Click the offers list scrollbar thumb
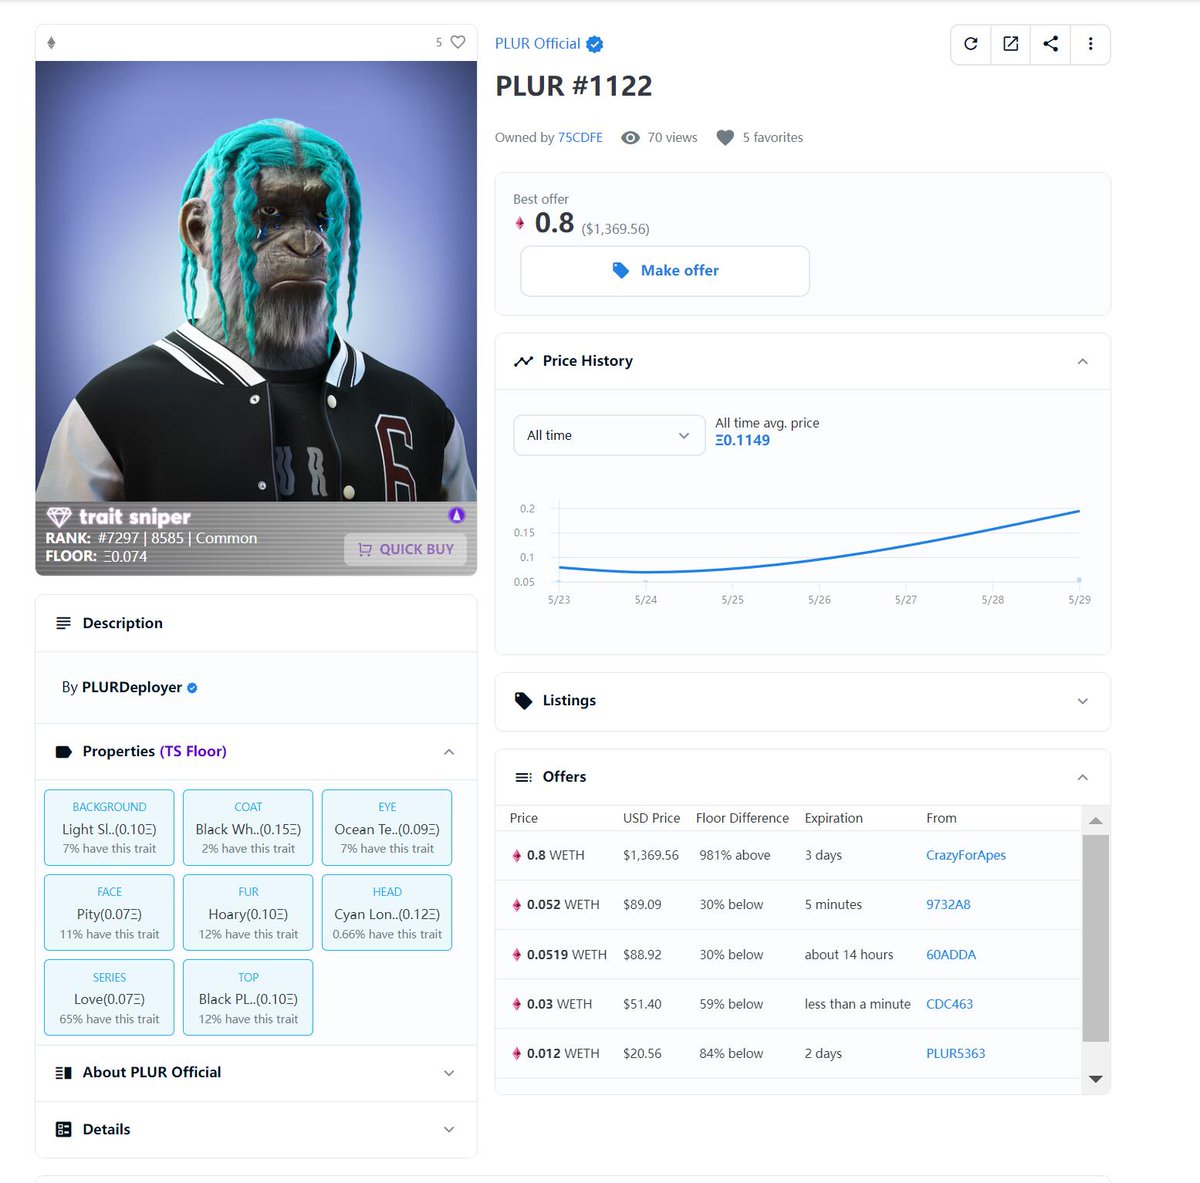 click(x=1095, y=938)
